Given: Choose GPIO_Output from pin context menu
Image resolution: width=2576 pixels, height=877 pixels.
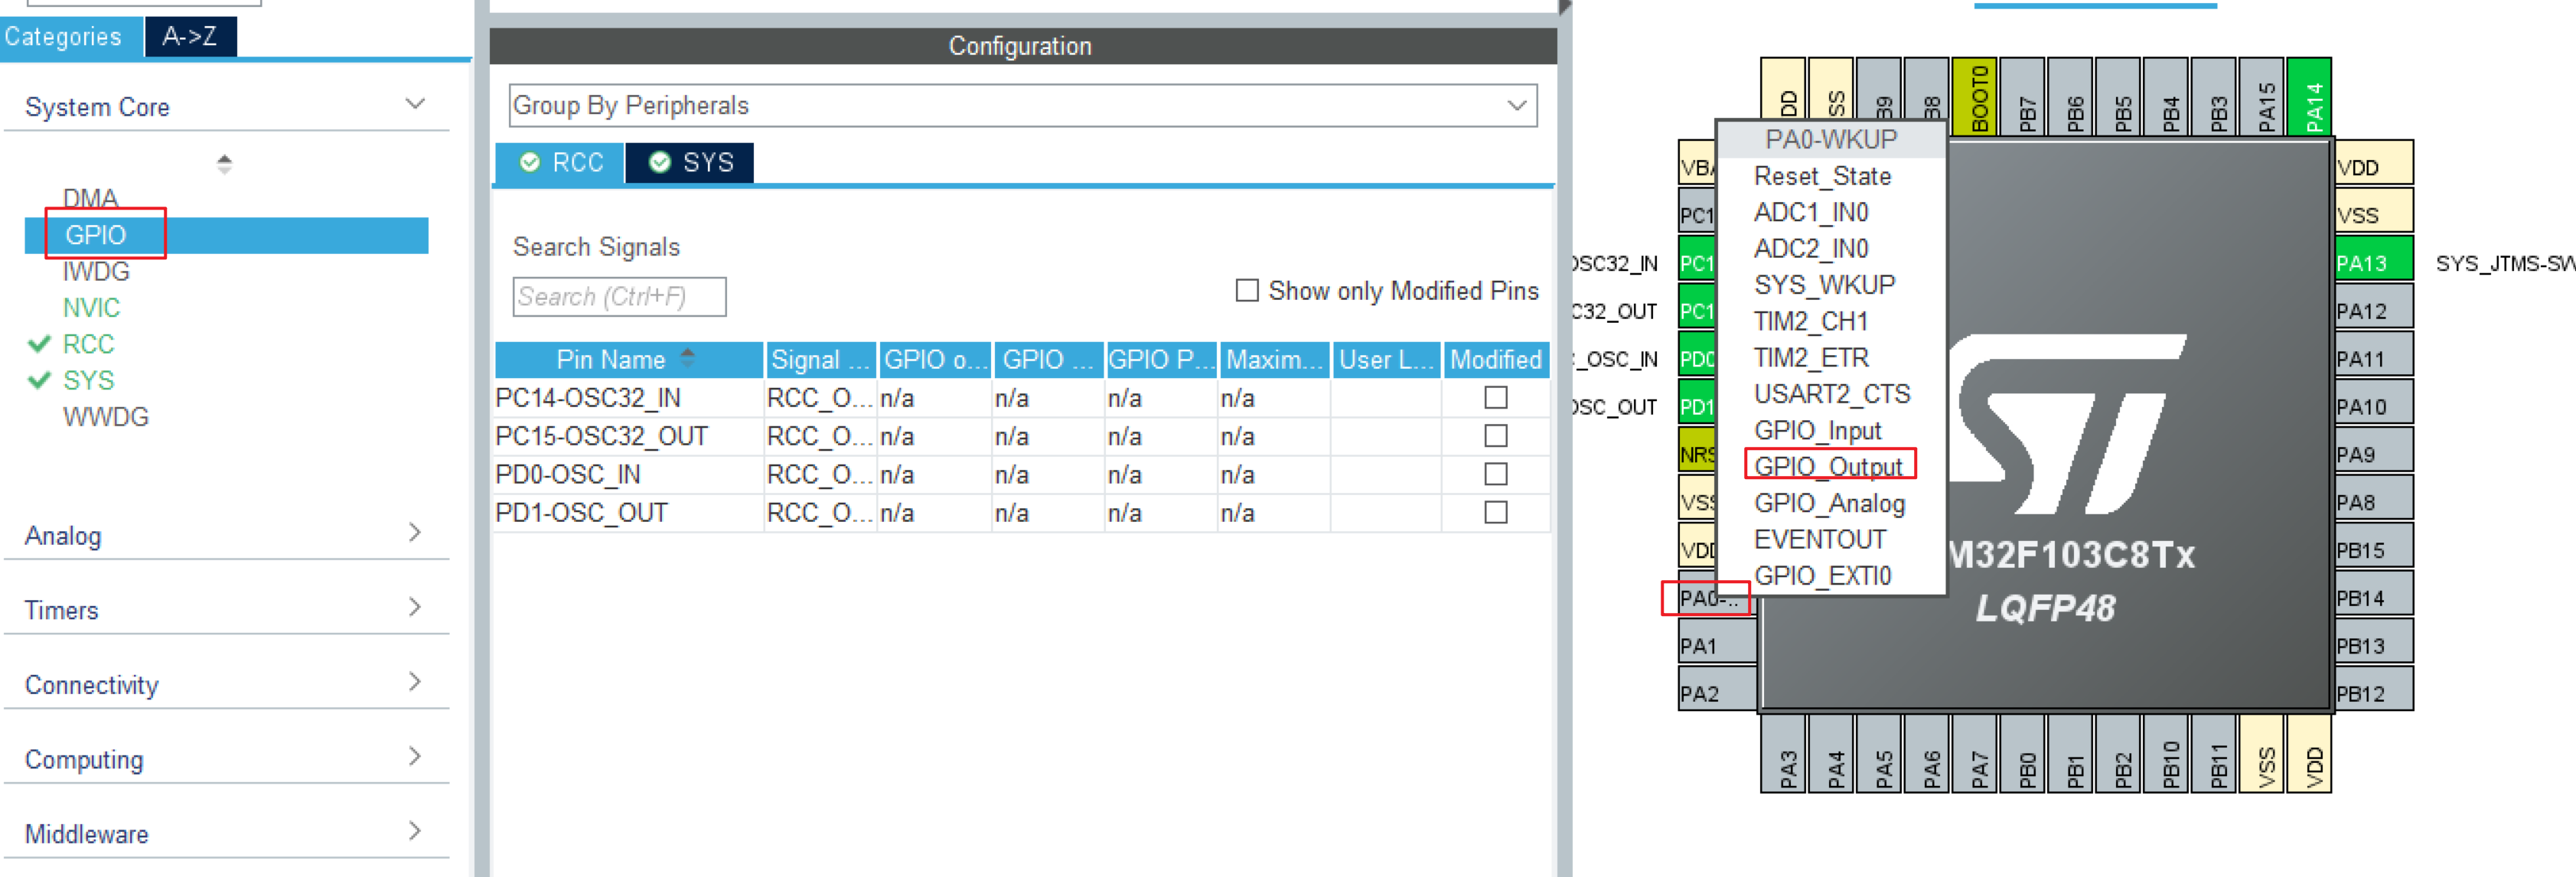Looking at the screenshot, I should (1827, 466).
